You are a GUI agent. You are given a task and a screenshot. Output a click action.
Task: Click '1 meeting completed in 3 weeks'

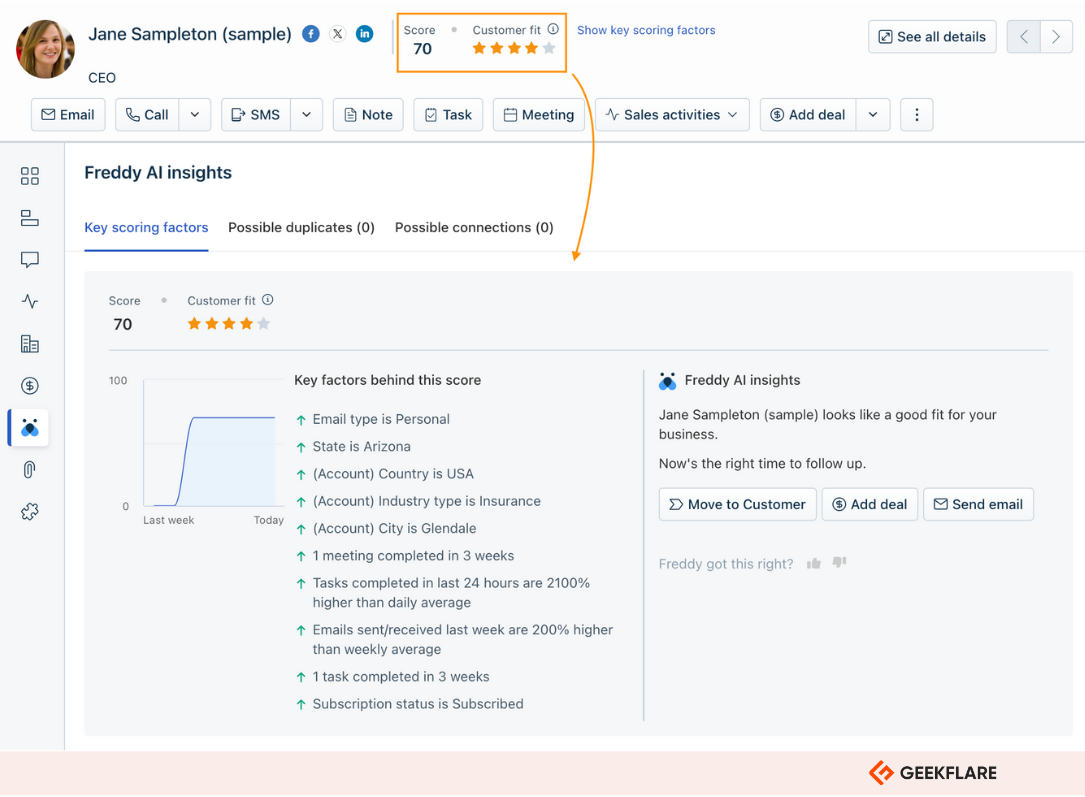(413, 556)
